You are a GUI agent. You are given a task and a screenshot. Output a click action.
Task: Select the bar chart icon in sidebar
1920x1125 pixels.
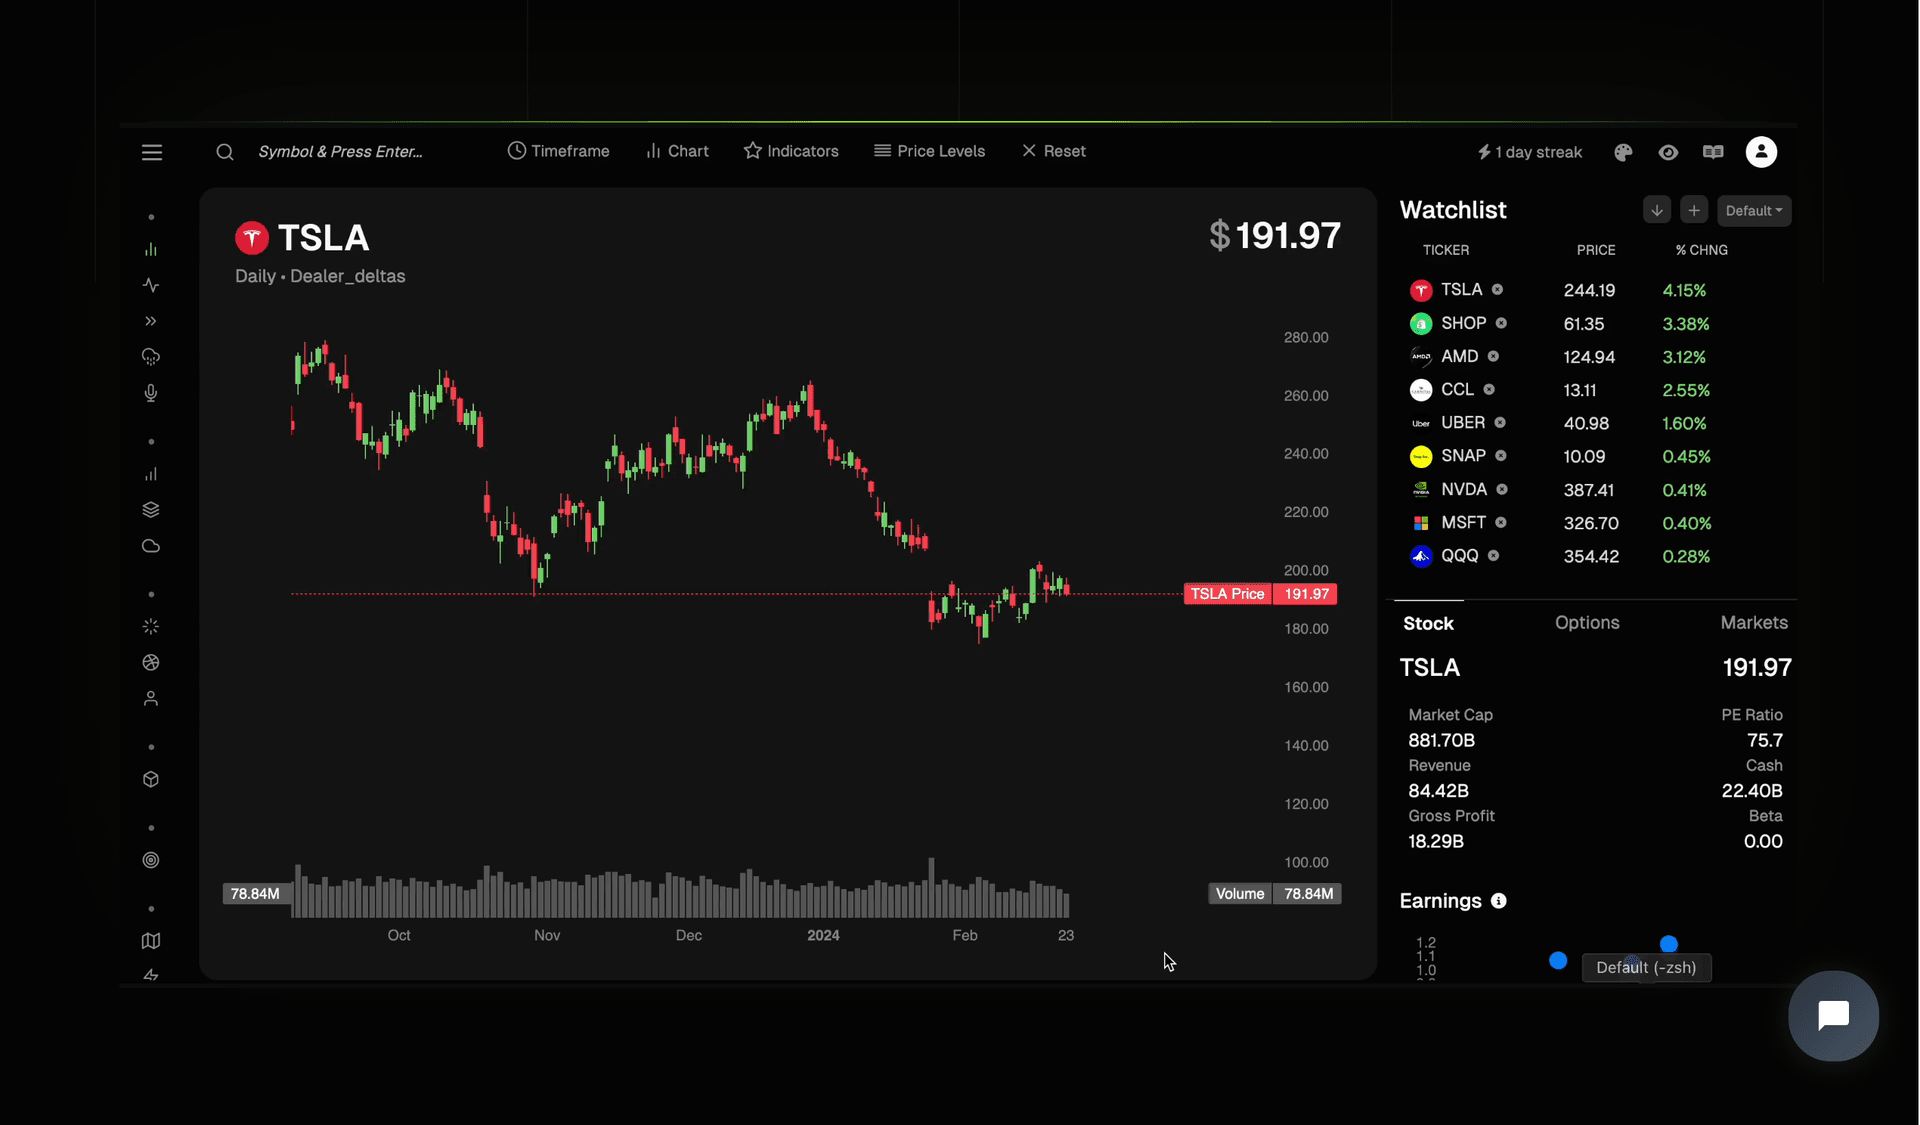pyautogui.click(x=151, y=249)
